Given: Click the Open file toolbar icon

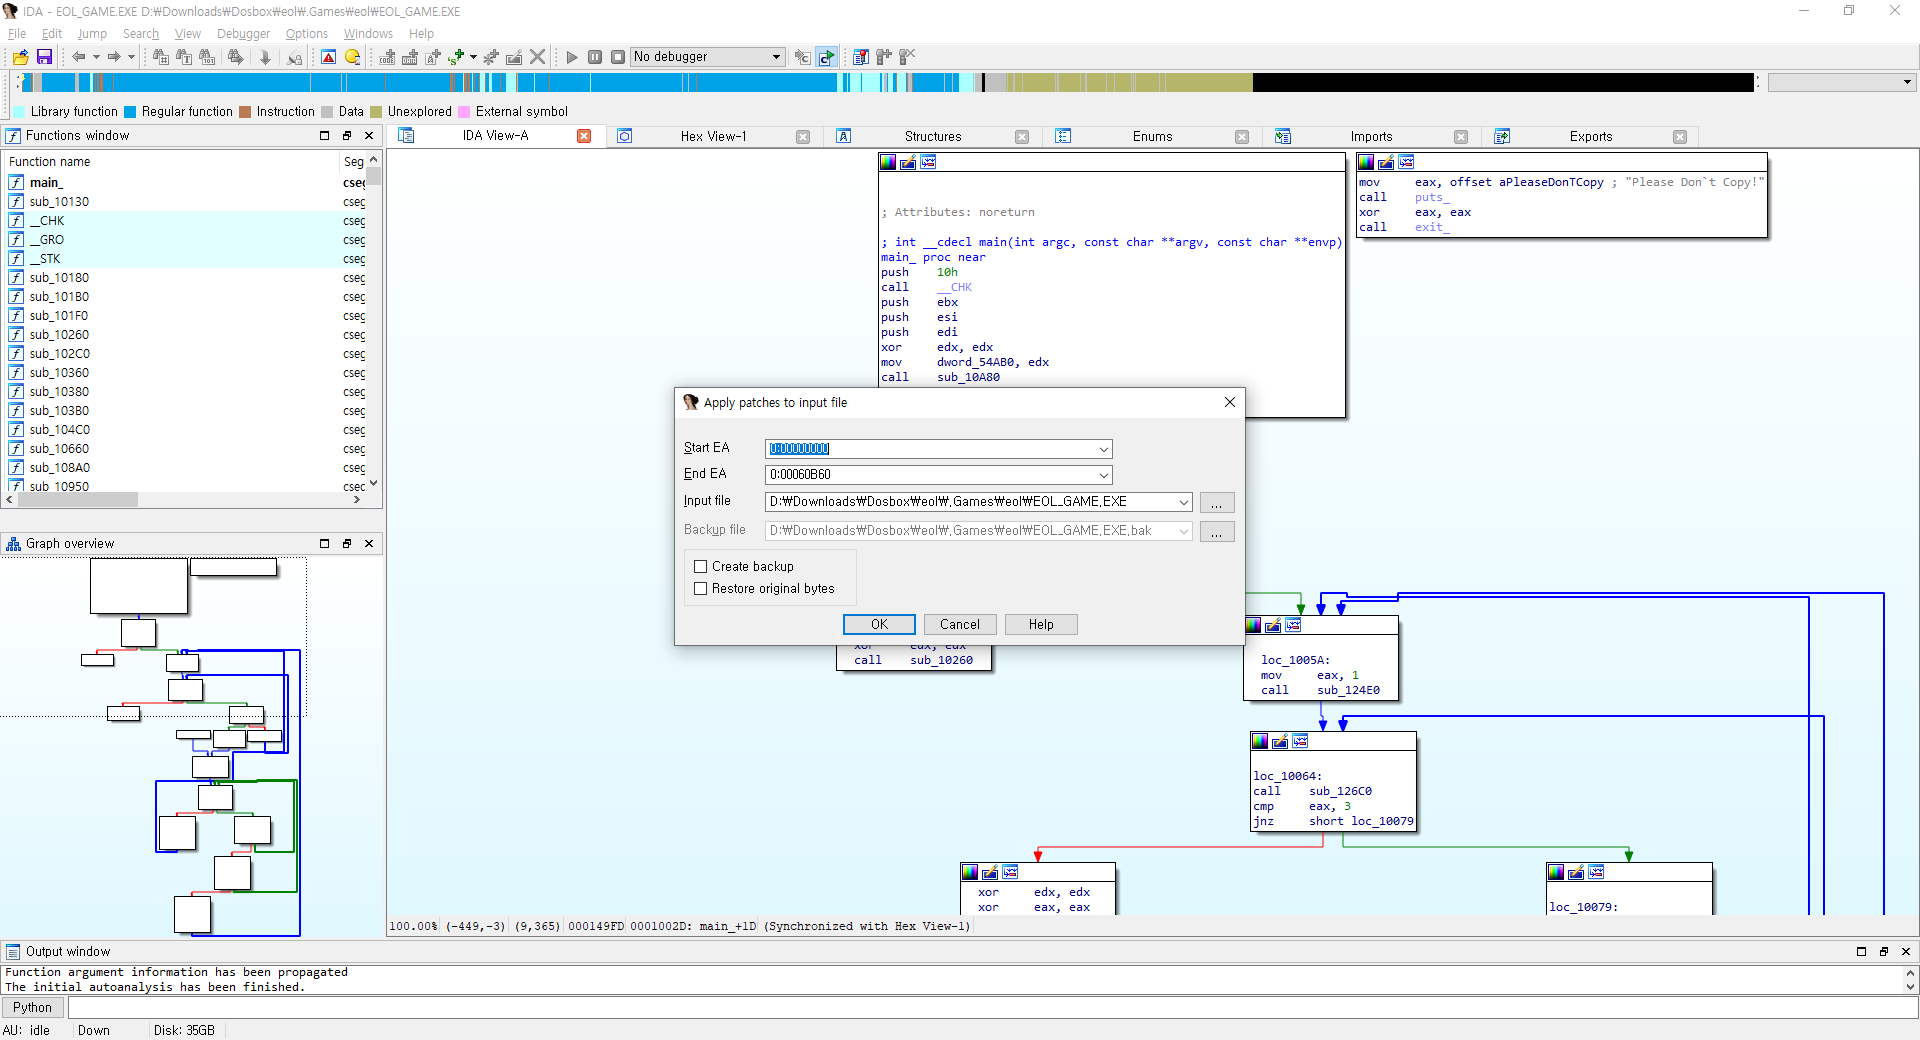Looking at the screenshot, I should coord(20,57).
